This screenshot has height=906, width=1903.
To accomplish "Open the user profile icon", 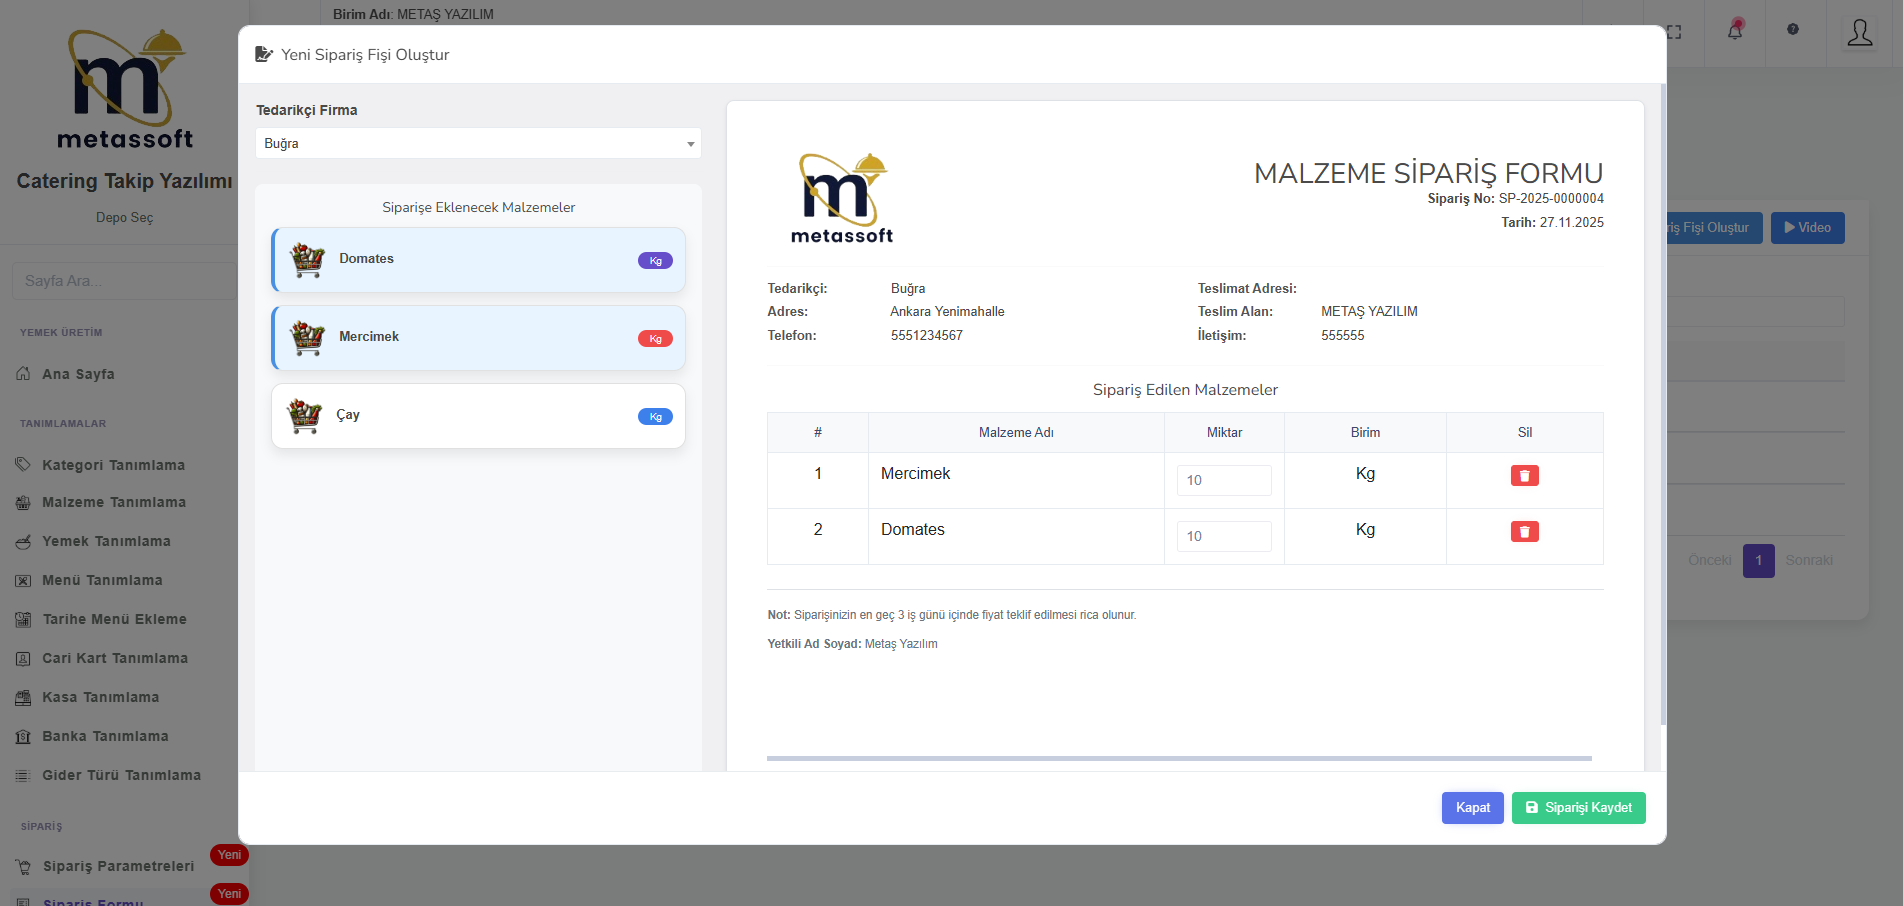I will tap(1859, 33).
